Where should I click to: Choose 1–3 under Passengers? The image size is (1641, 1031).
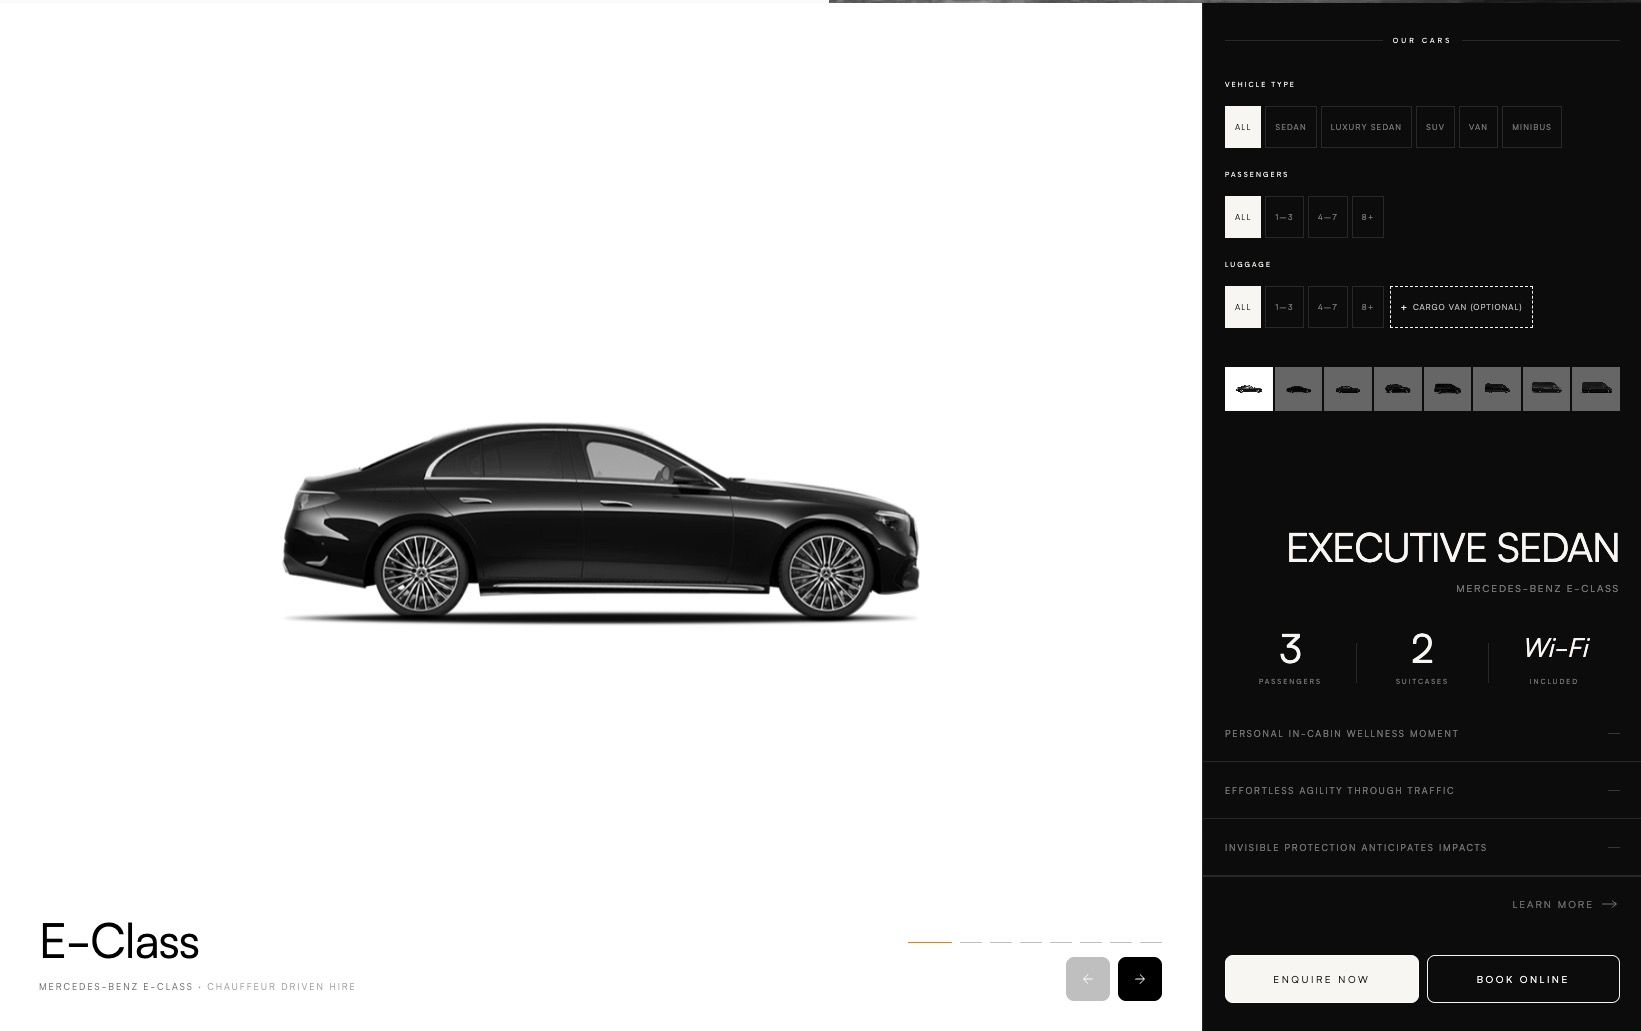[1284, 217]
